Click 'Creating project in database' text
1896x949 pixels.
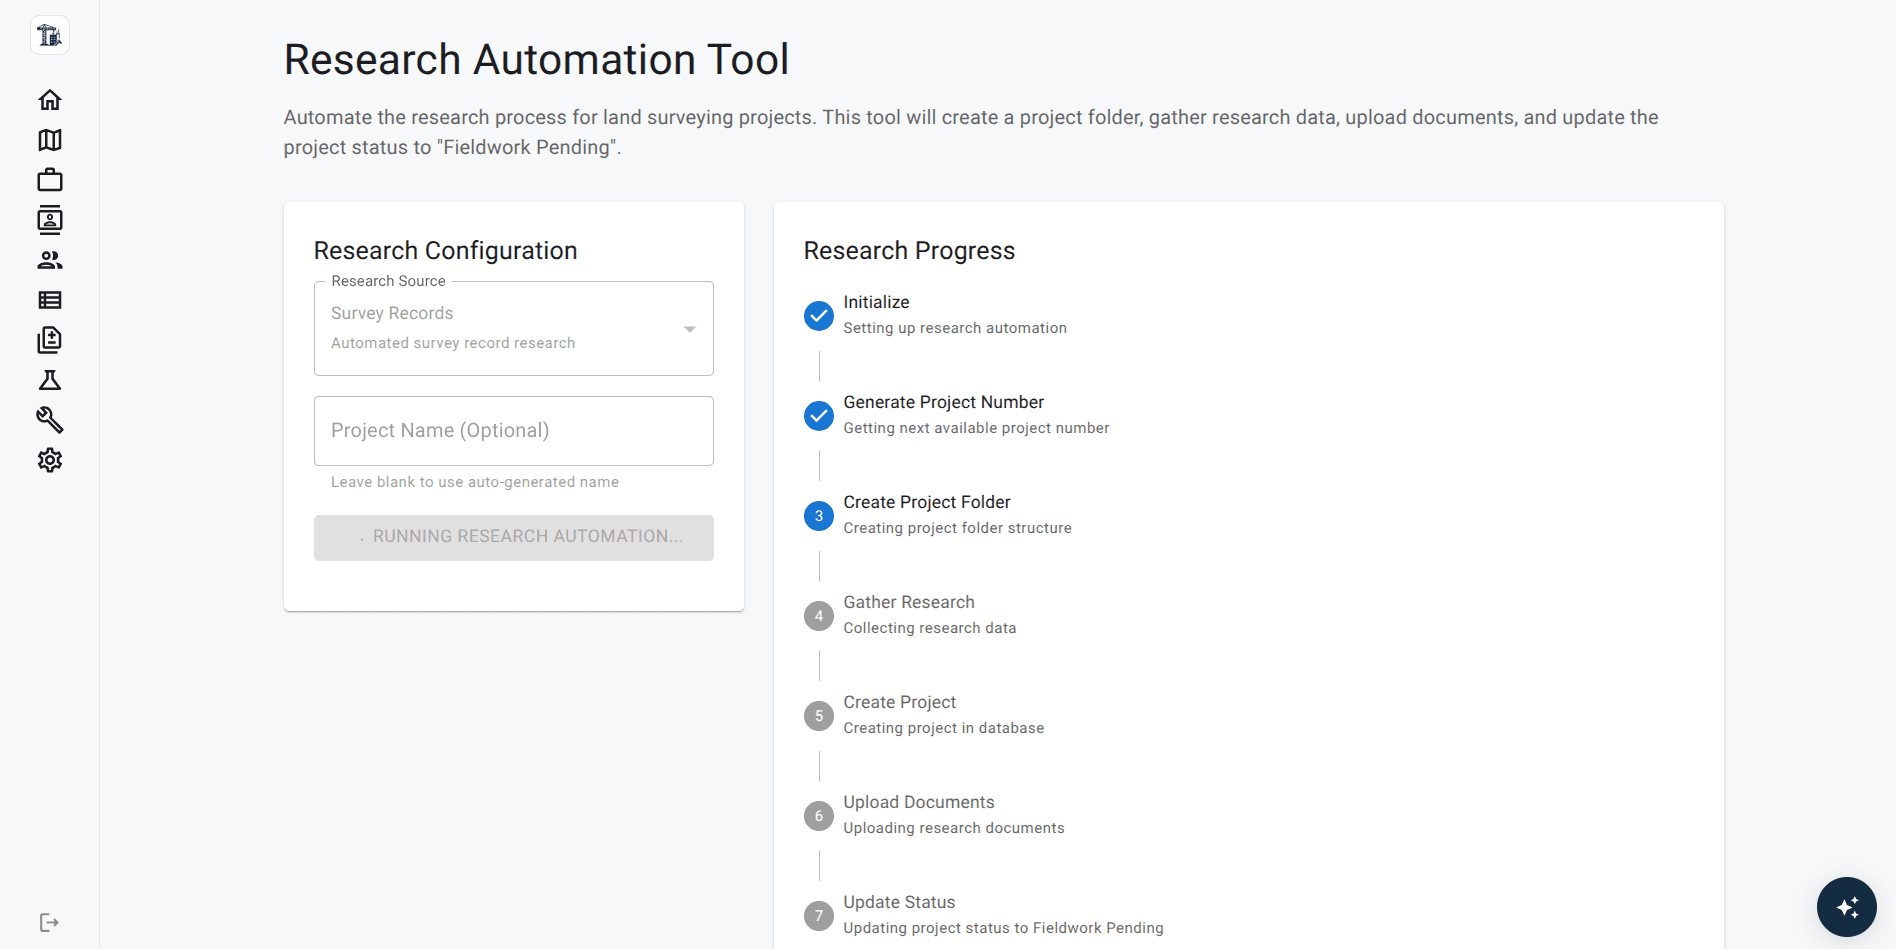click(943, 728)
